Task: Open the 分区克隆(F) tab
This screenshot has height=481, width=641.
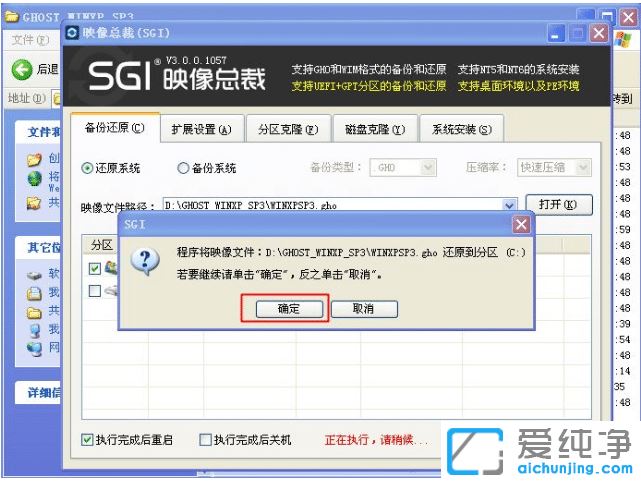Action: [x=288, y=130]
